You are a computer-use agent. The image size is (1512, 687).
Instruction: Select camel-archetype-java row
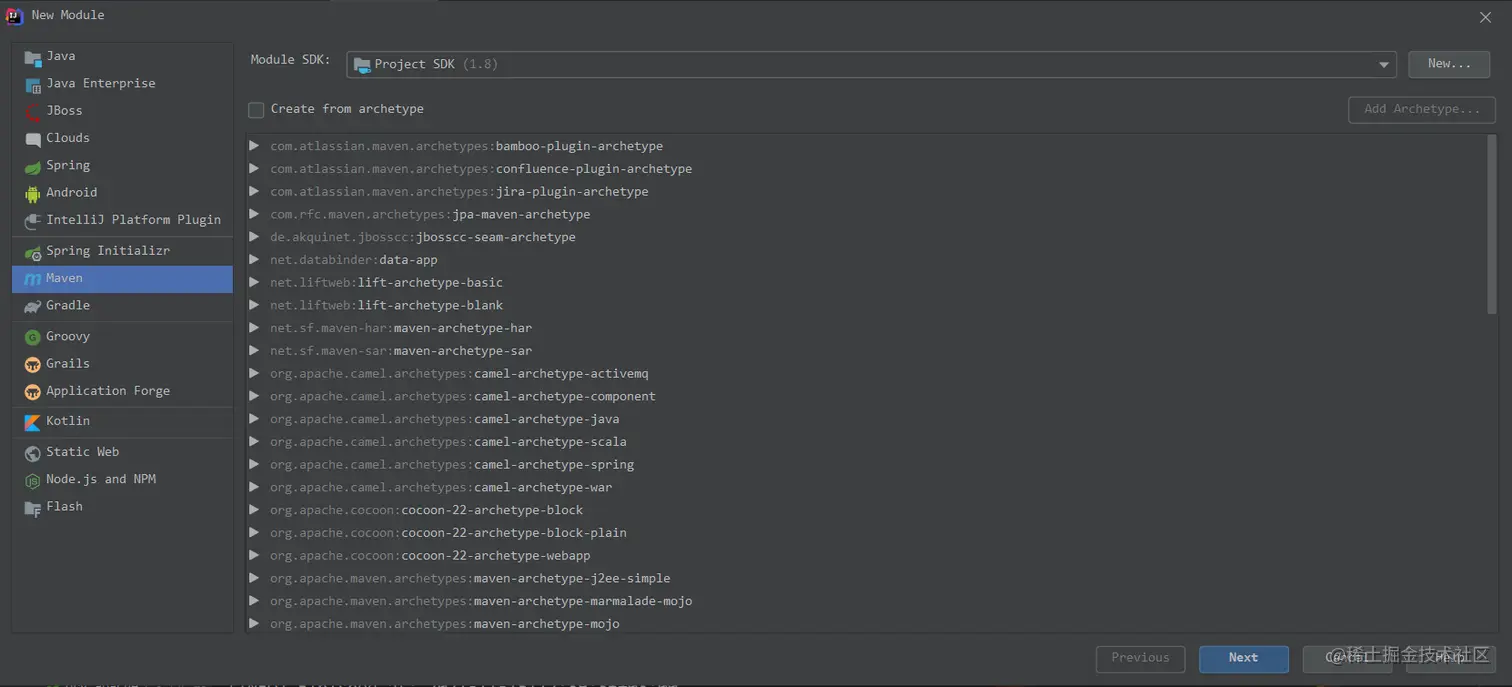(x=867, y=419)
